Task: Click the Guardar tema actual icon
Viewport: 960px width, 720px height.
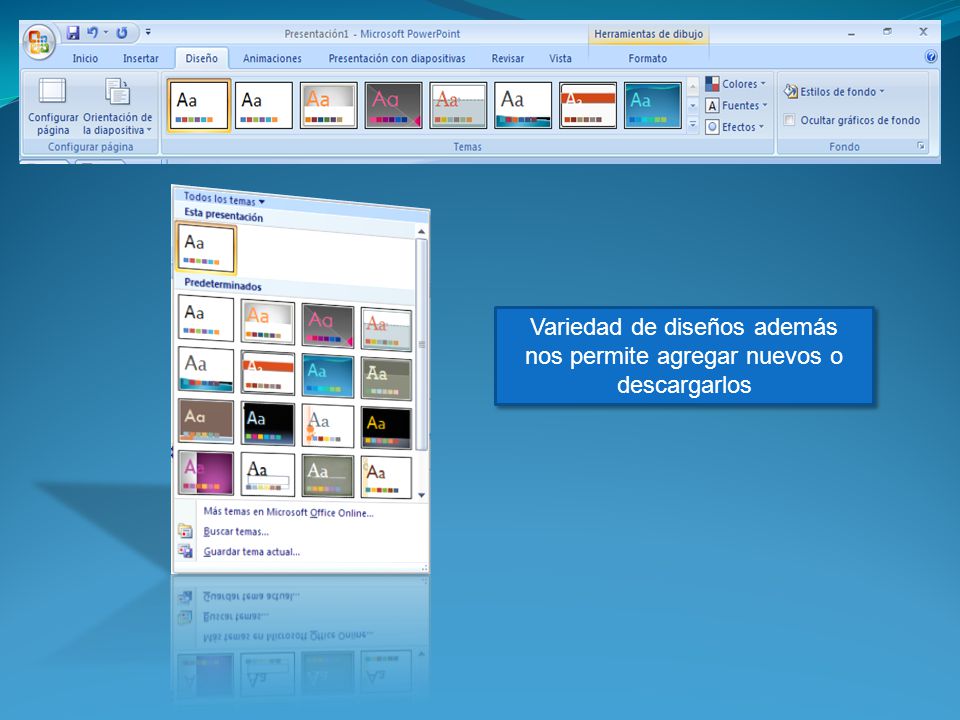Action: click(x=185, y=551)
